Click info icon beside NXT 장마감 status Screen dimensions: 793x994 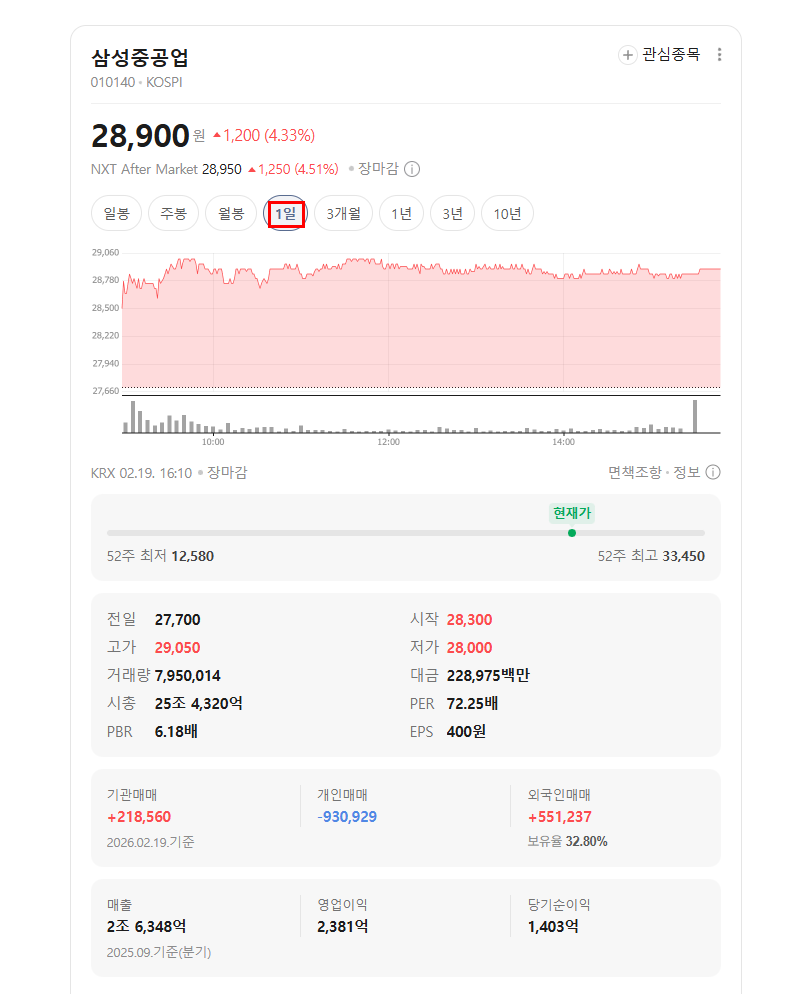(x=412, y=169)
